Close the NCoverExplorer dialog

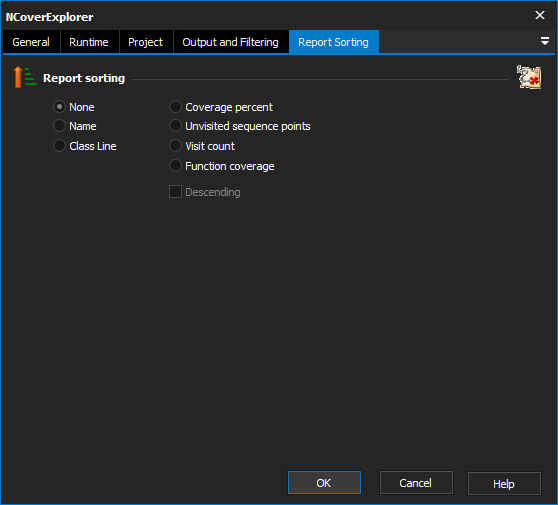tap(540, 15)
